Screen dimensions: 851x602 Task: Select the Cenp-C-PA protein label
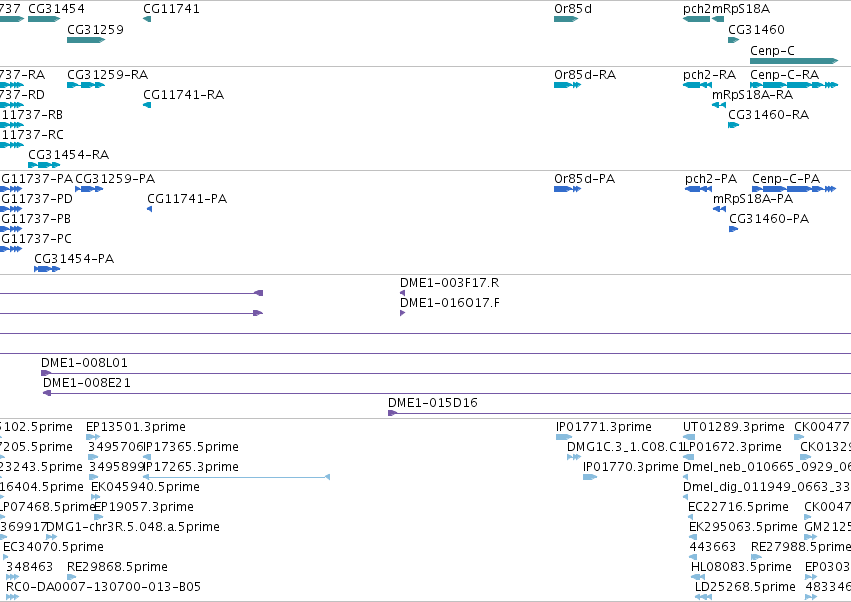(786, 179)
